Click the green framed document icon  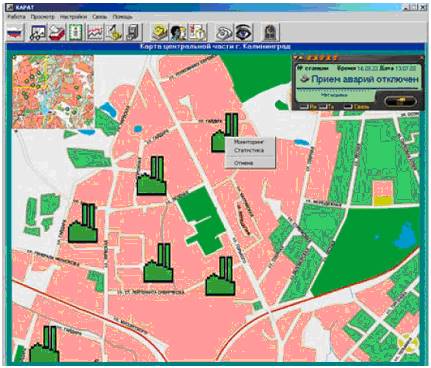coord(76,32)
